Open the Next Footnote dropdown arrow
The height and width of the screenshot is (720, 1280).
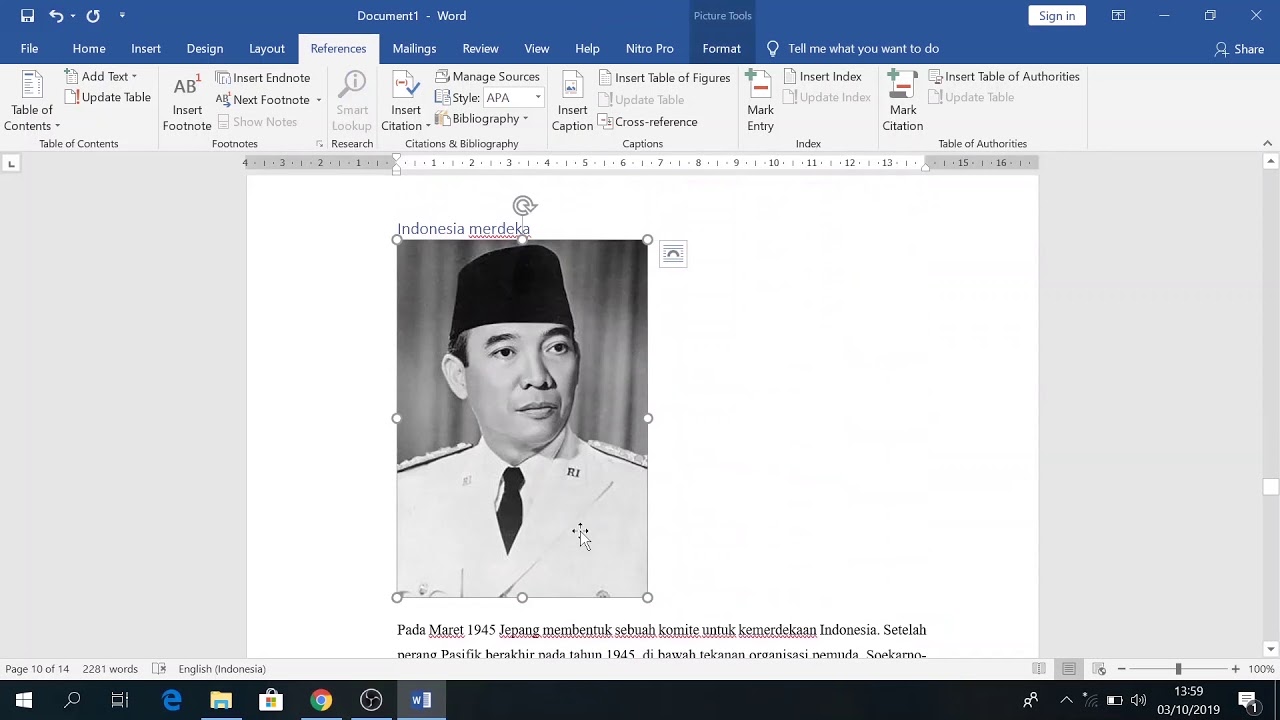coord(319,100)
